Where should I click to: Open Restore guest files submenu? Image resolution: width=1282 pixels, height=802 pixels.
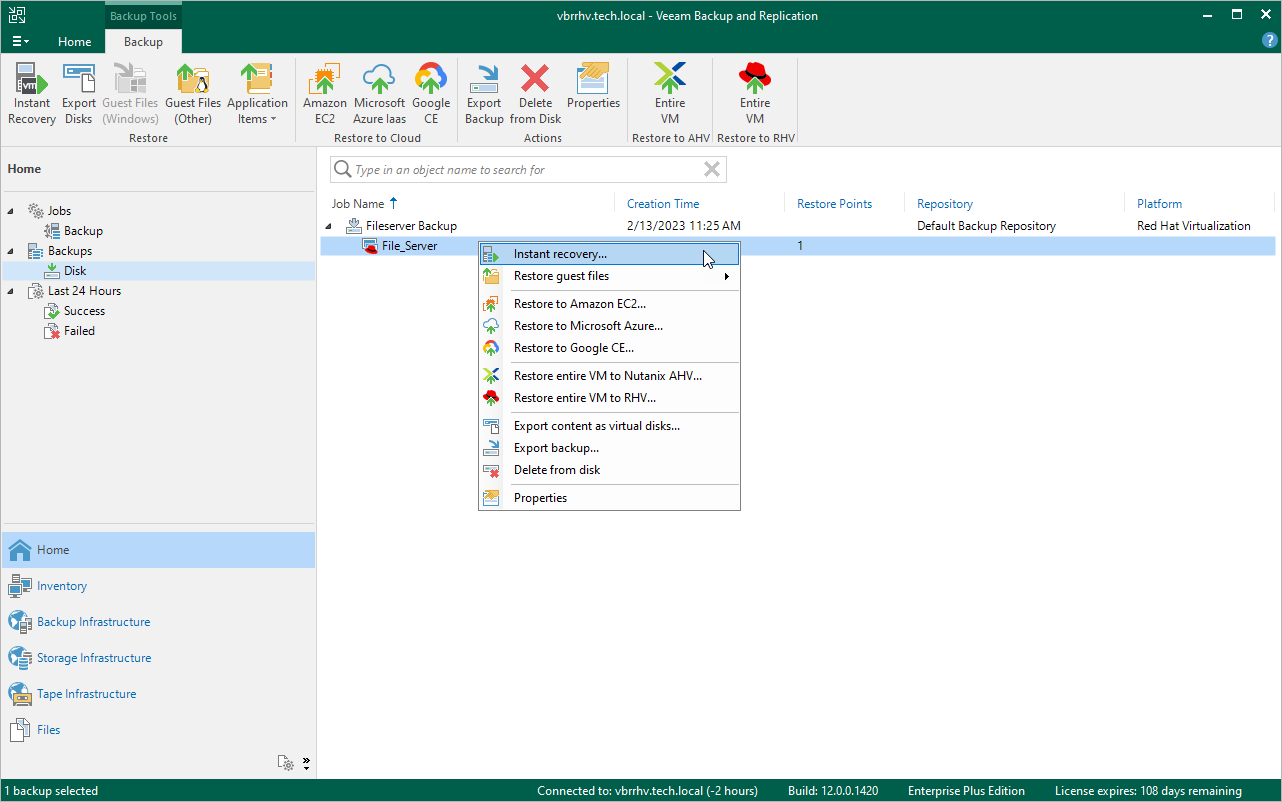point(610,276)
